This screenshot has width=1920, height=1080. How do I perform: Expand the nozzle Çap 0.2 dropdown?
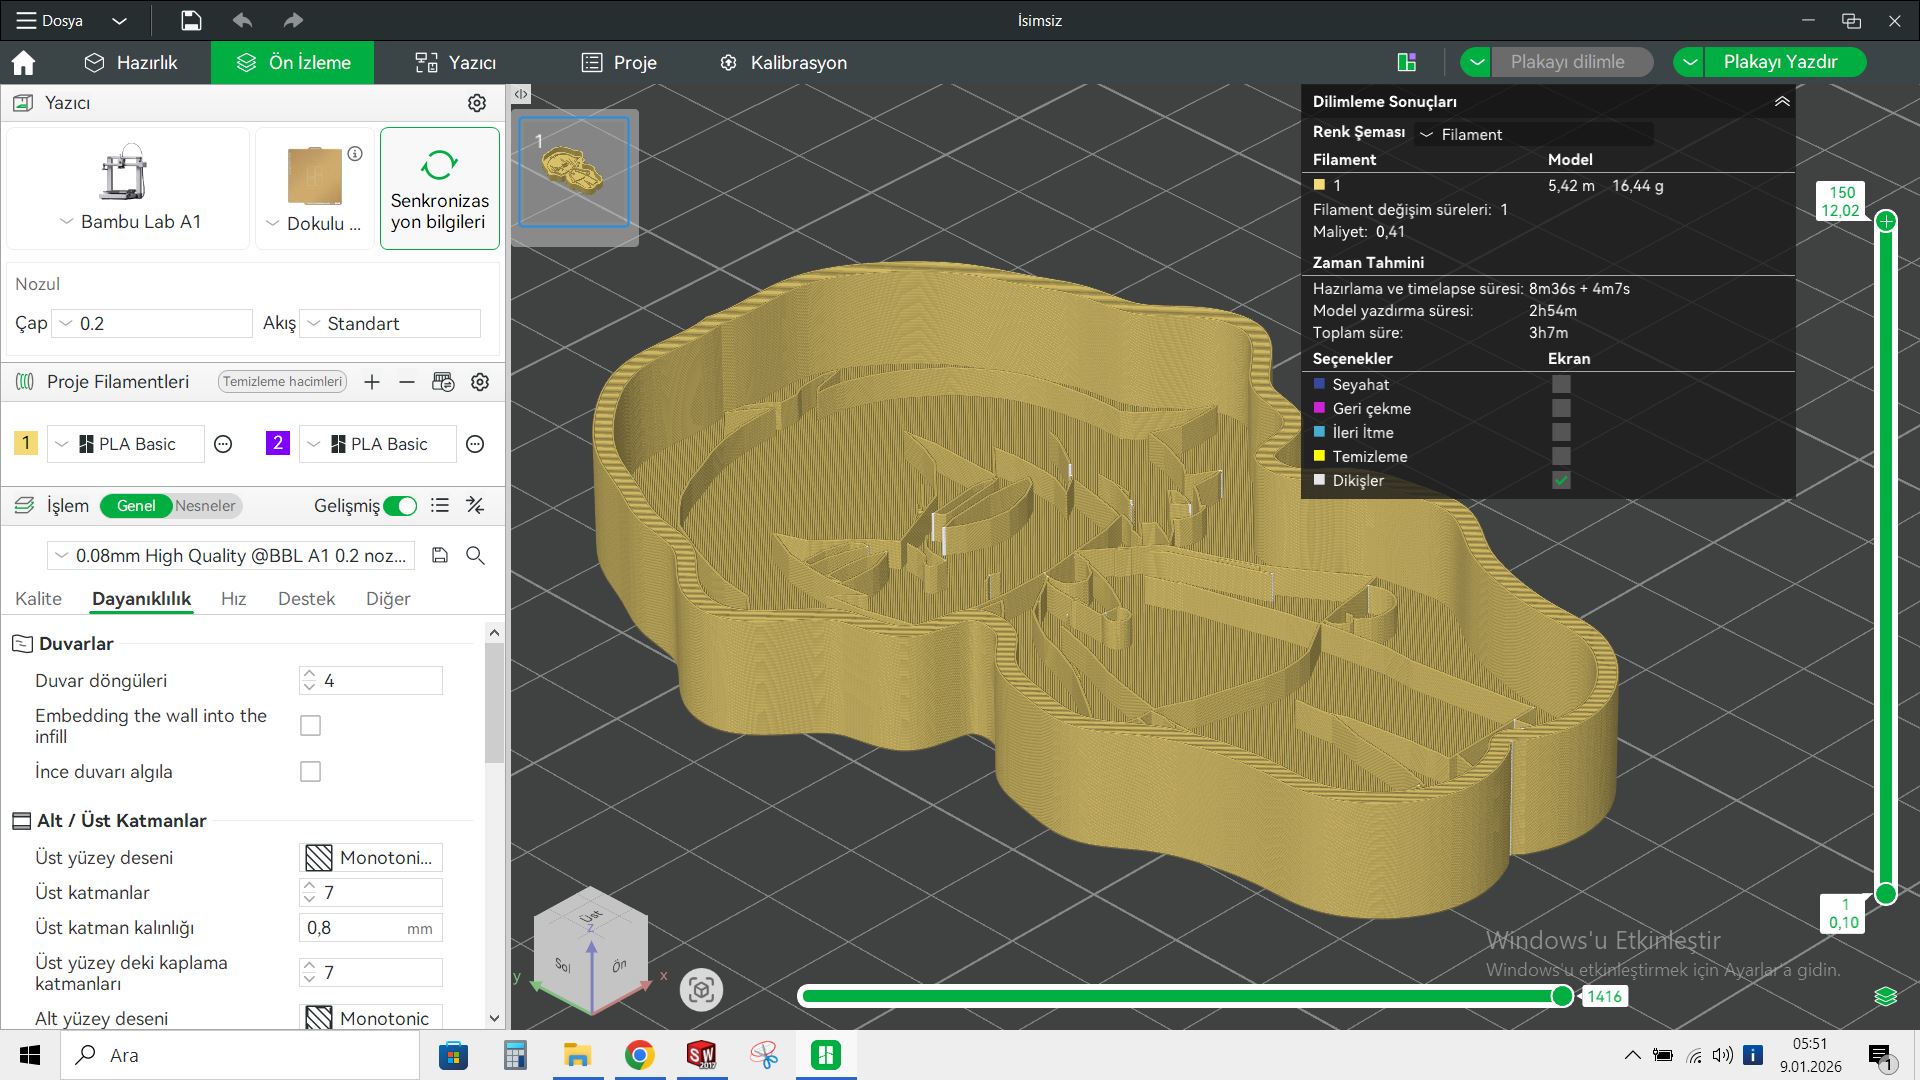click(153, 324)
